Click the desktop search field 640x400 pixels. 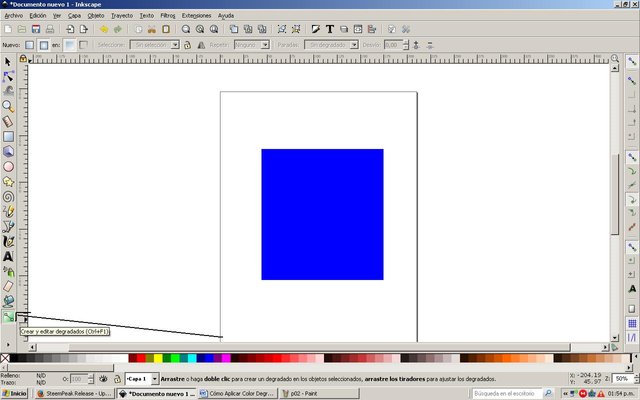[x=507, y=393]
